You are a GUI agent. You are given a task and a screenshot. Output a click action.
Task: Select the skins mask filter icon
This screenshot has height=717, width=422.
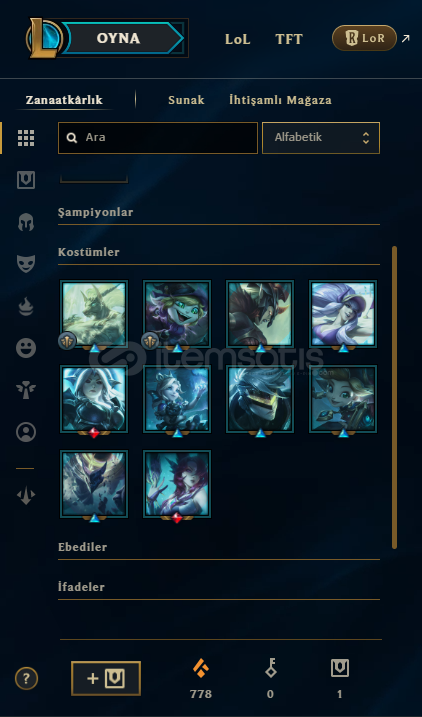[26, 264]
